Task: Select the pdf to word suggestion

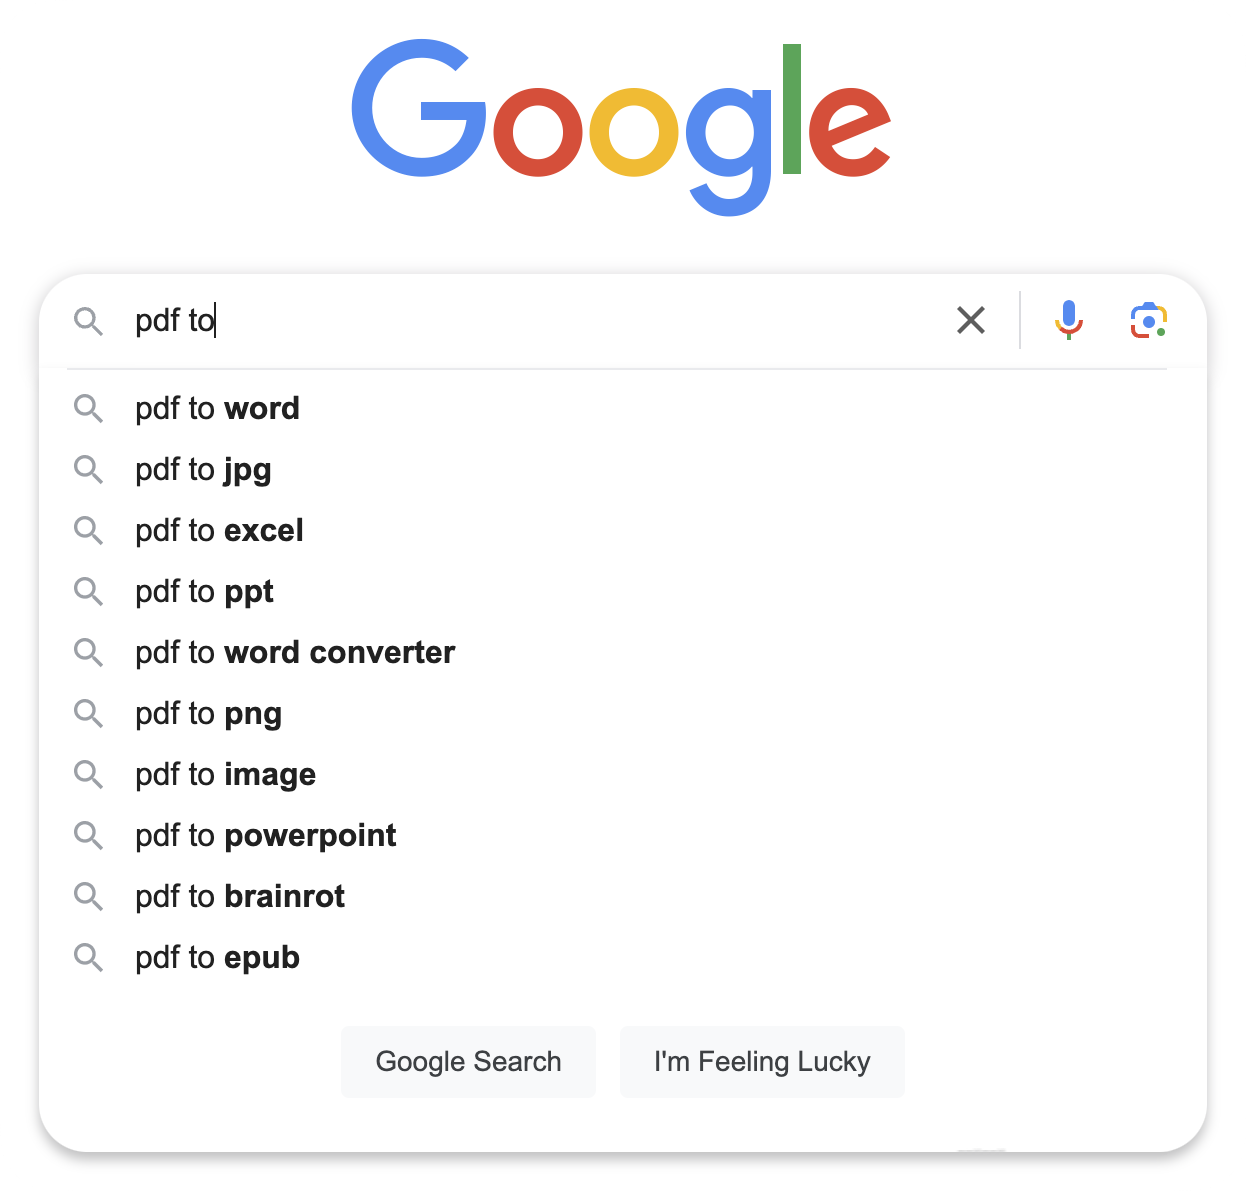Action: click(218, 408)
